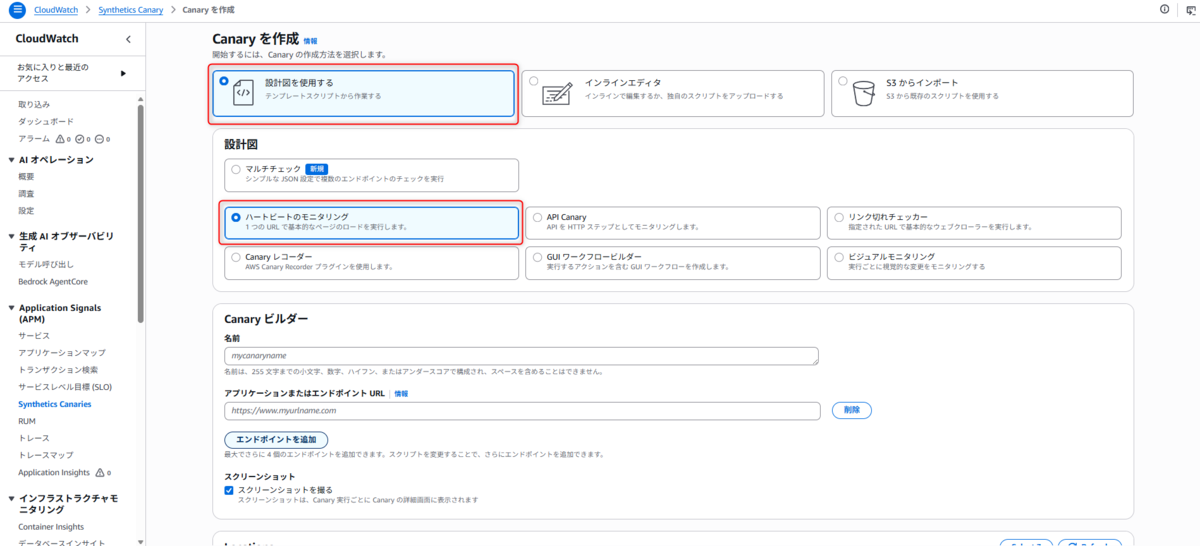Screen dimensions: 1200x546
Task: Open Application Insights in the sidebar
Action: (x=54, y=473)
